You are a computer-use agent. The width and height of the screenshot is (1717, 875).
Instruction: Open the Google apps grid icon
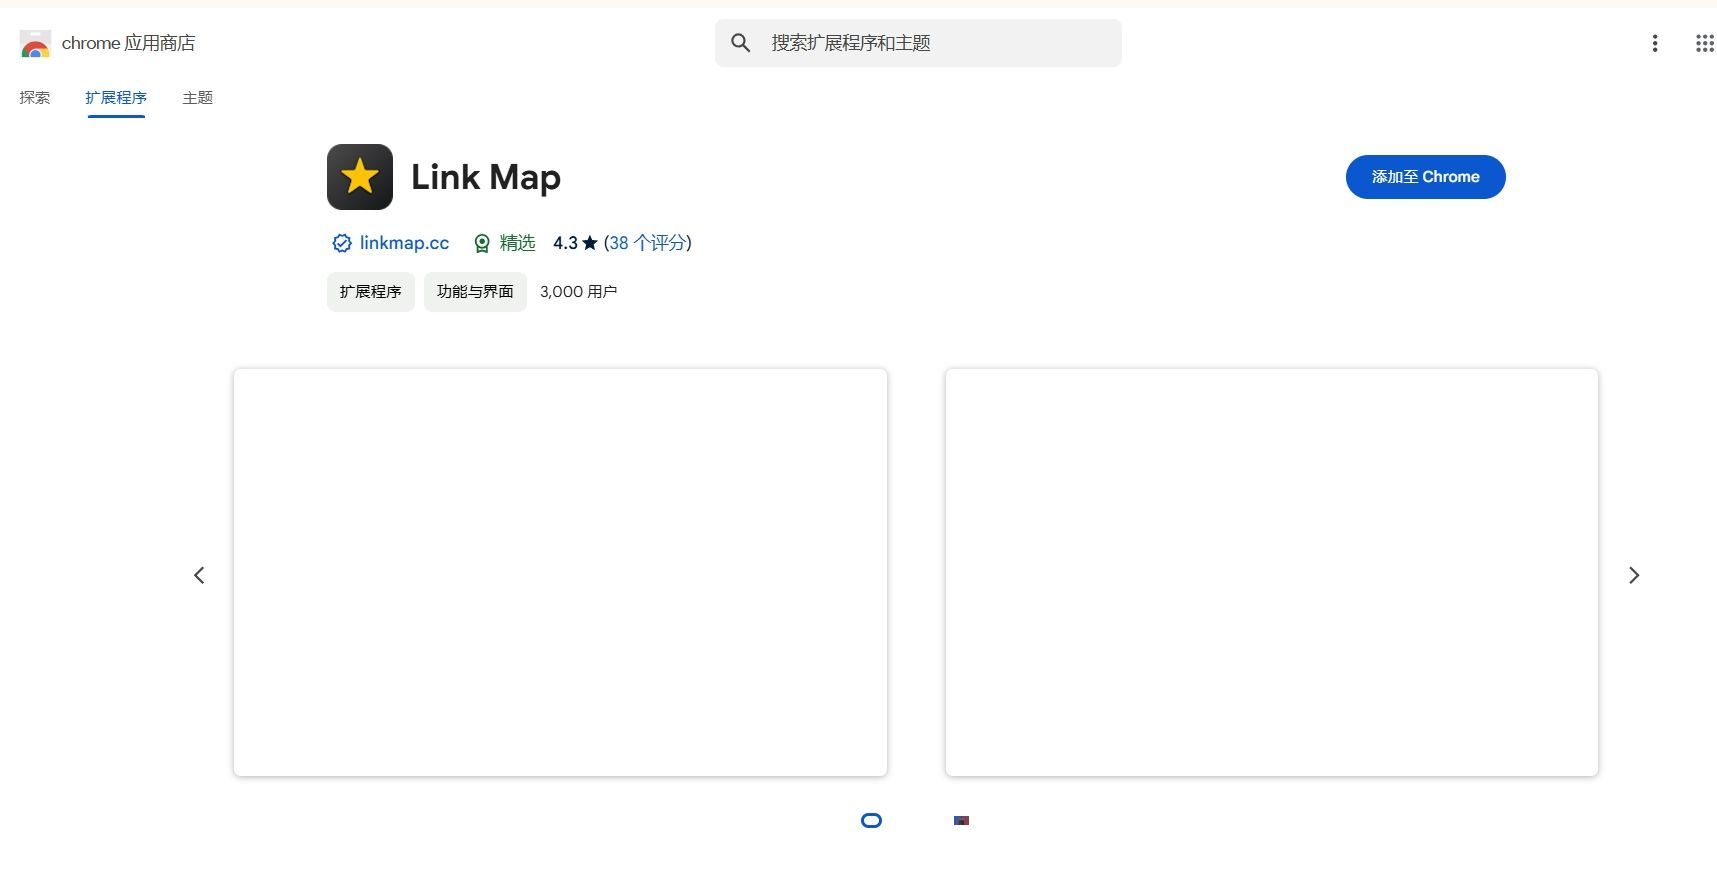point(1705,43)
